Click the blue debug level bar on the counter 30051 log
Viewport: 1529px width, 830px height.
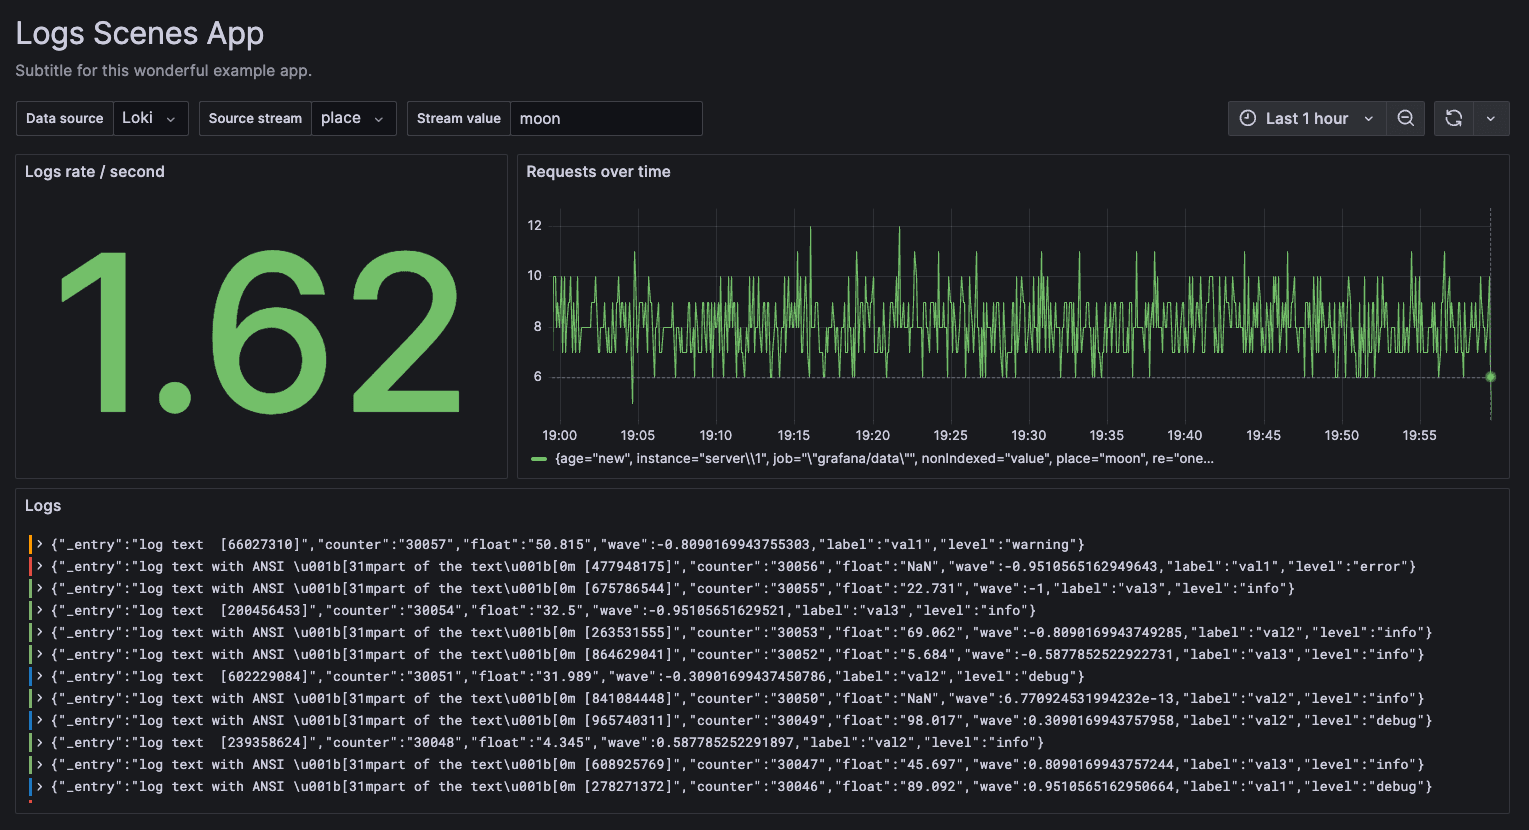coord(32,676)
